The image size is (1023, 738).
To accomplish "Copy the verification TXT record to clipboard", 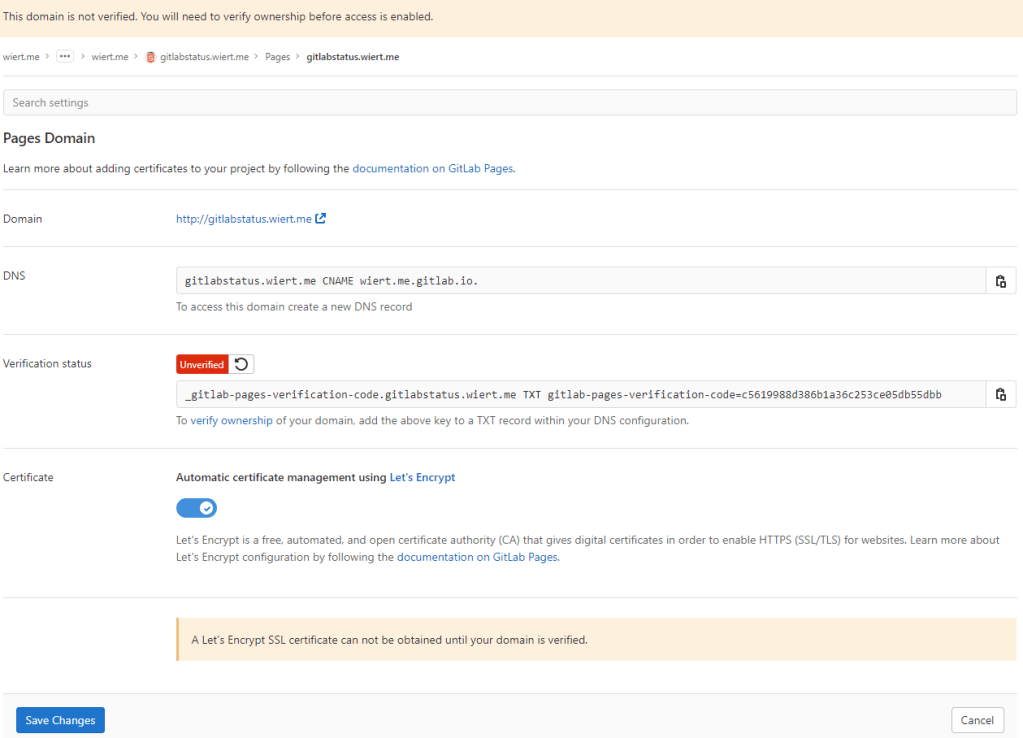I will point(1000,393).
